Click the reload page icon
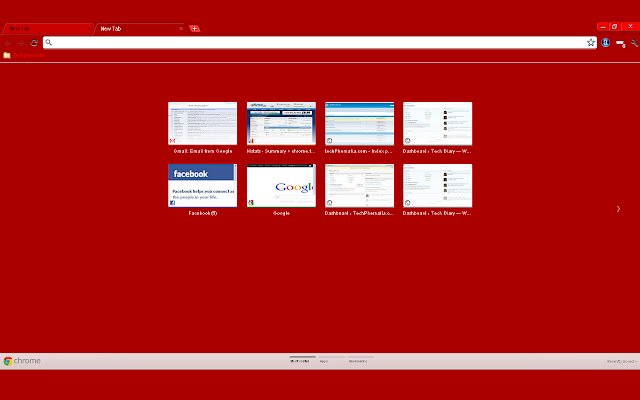The image size is (640, 400). 34,43
